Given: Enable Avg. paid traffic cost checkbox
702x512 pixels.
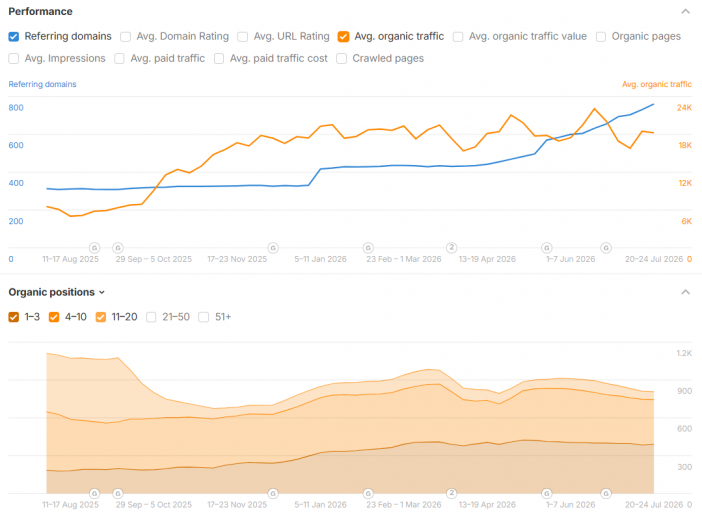Looking at the screenshot, I should pyautogui.click(x=219, y=59).
